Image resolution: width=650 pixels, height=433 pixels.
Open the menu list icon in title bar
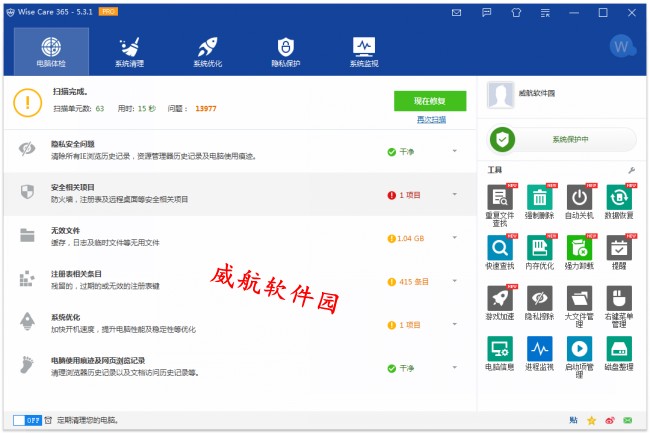[x=545, y=13]
